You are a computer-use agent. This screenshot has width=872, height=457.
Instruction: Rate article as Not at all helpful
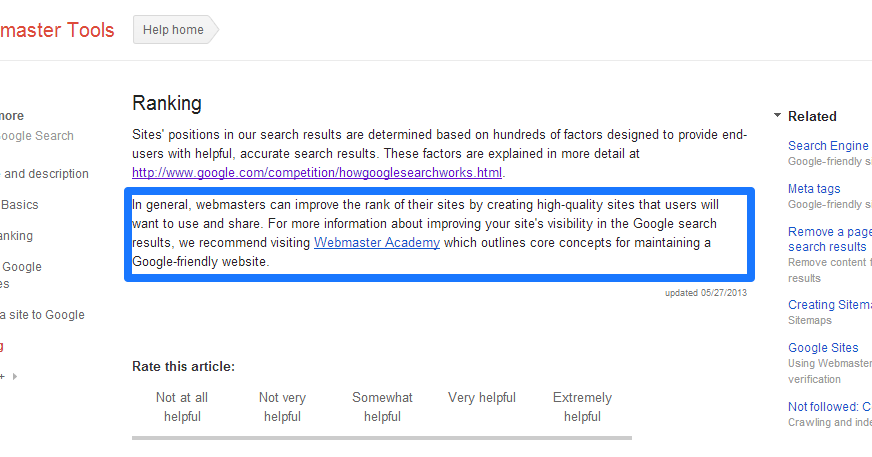click(x=182, y=407)
